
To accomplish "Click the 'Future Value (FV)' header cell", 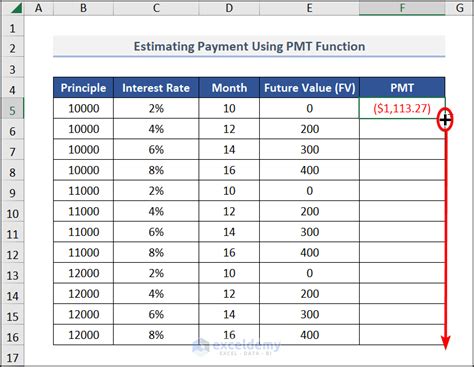I will coord(309,88).
